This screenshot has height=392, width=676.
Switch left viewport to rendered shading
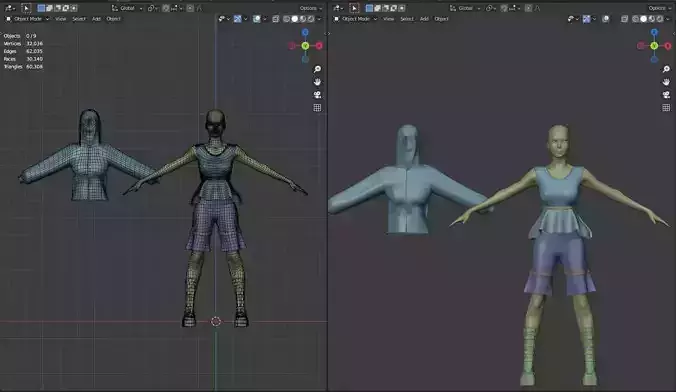point(311,19)
